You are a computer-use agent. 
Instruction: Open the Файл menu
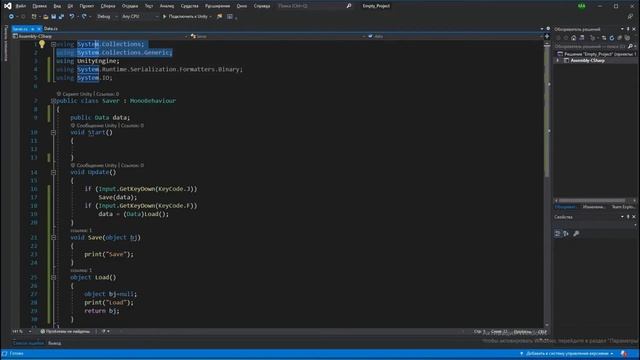pos(20,6)
